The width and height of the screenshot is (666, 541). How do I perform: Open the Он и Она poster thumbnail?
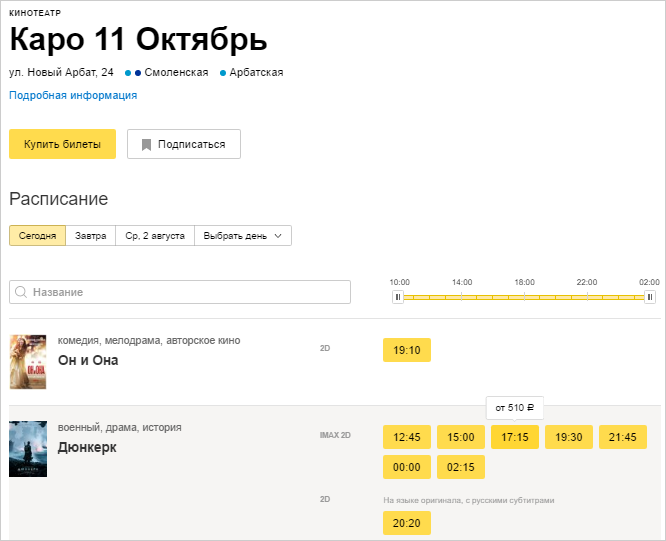point(28,362)
